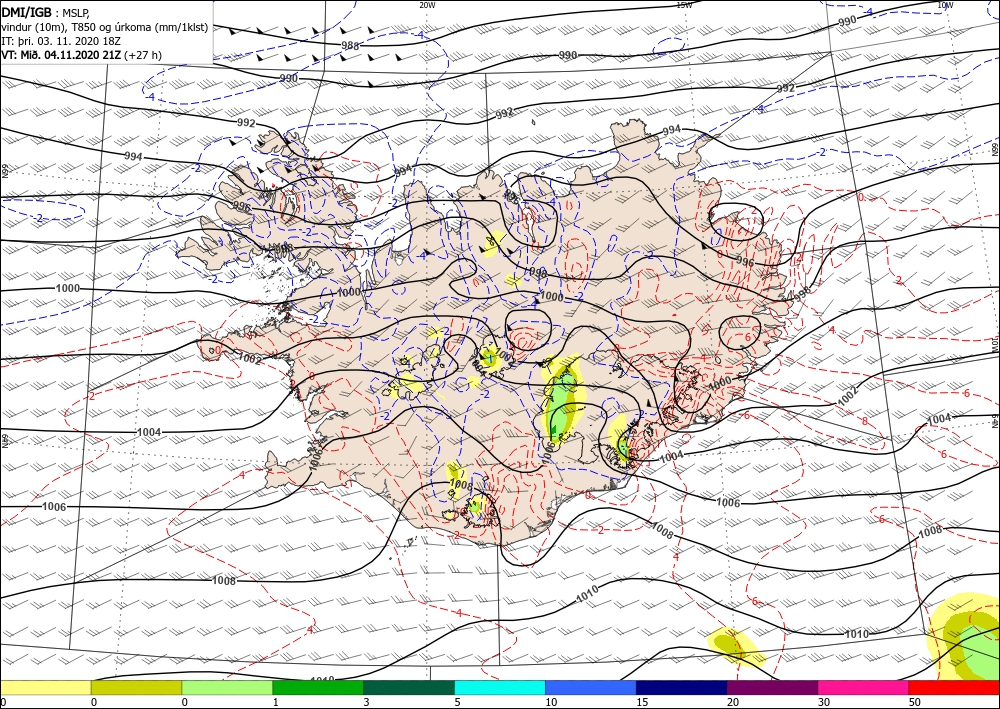The height and width of the screenshot is (709, 1000).
Task: Click the red swatch labeled 50
Action: (x=954, y=687)
